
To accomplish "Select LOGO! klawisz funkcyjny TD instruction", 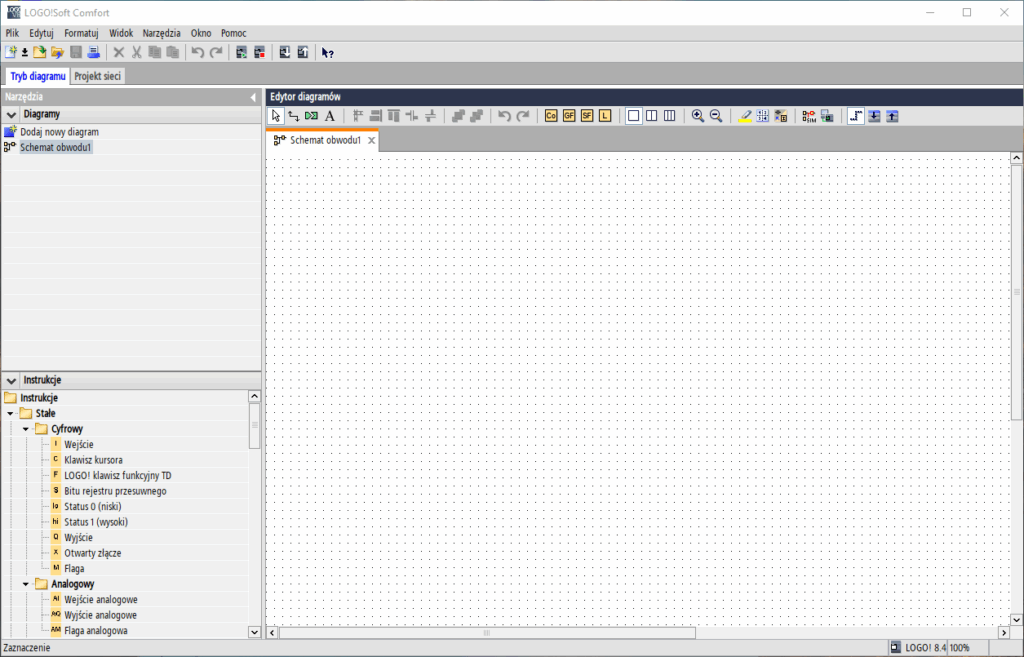I will point(118,476).
